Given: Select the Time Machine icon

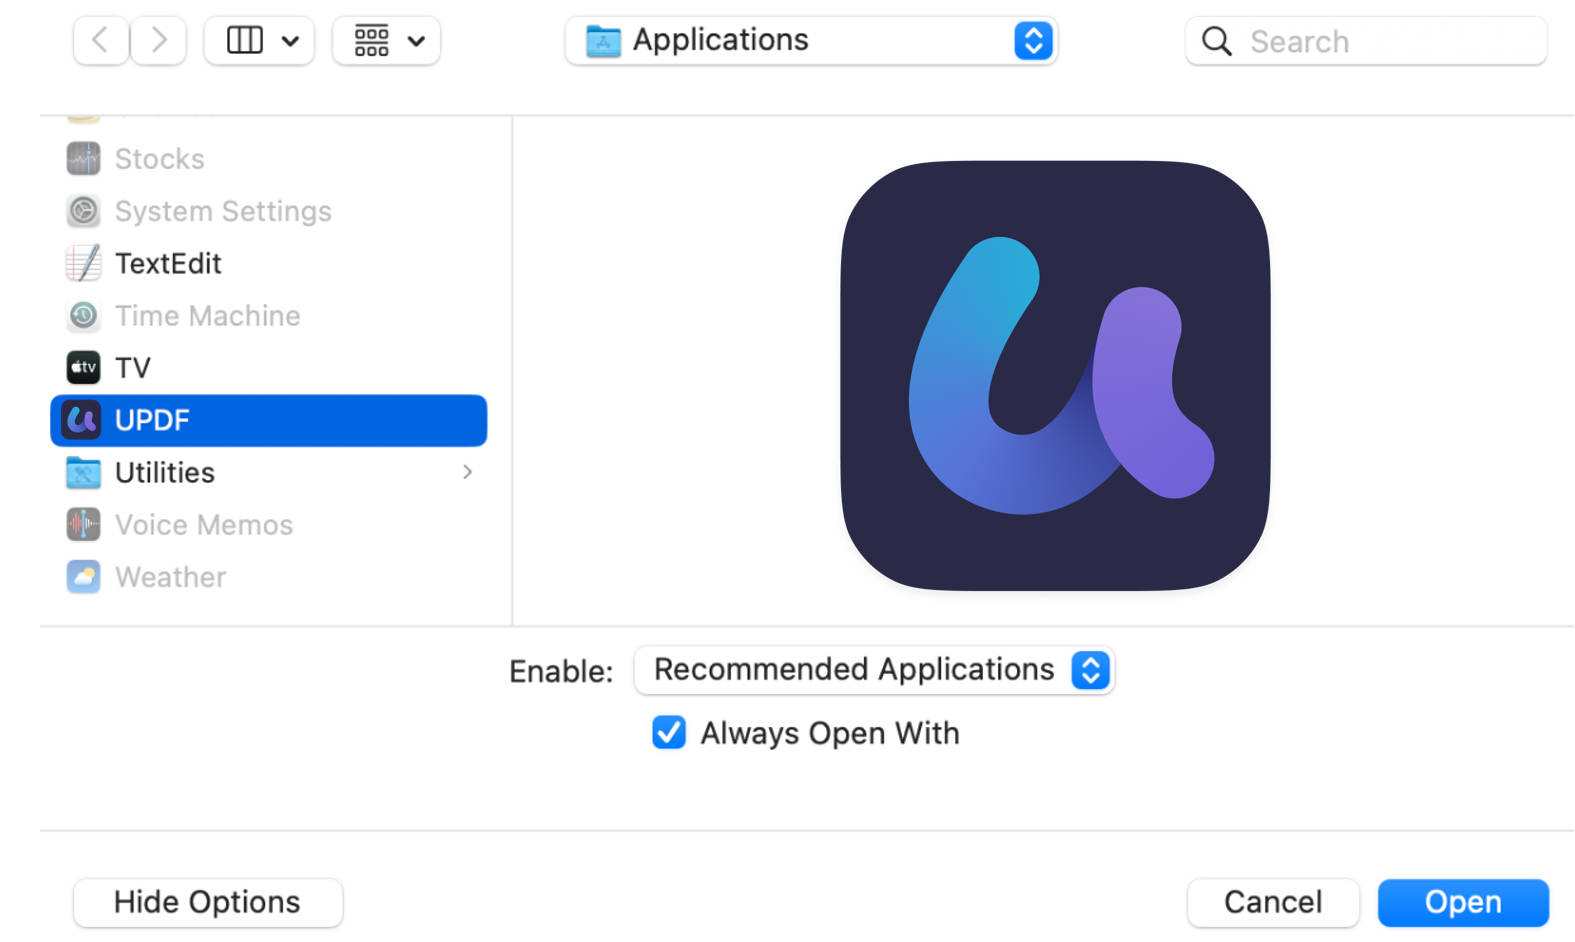Looking at the screenshot, I should 83,316.
